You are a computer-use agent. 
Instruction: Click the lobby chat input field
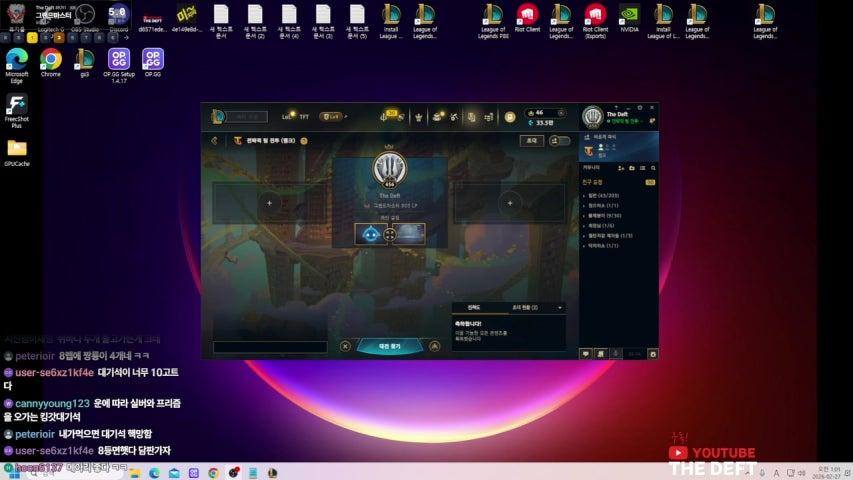pyautogui.click(x=270, y=347)
